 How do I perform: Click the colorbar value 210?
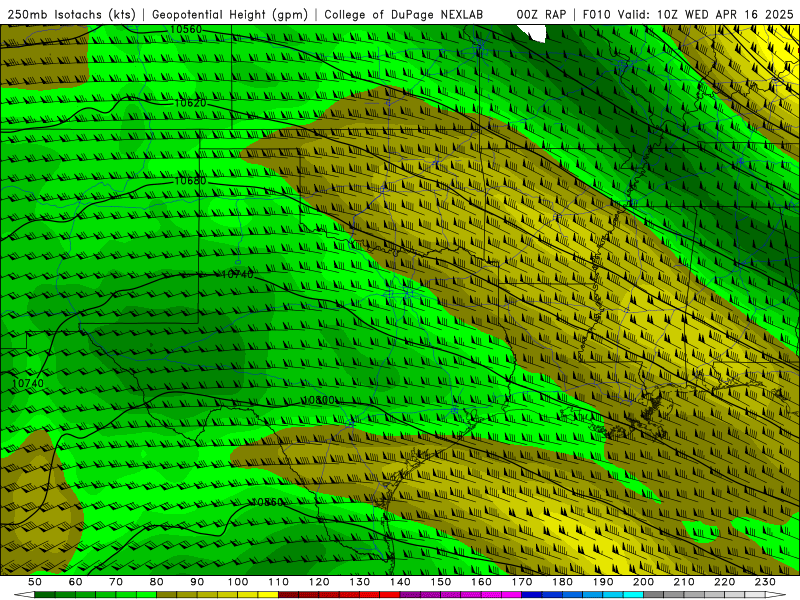[x=684, y=582]
